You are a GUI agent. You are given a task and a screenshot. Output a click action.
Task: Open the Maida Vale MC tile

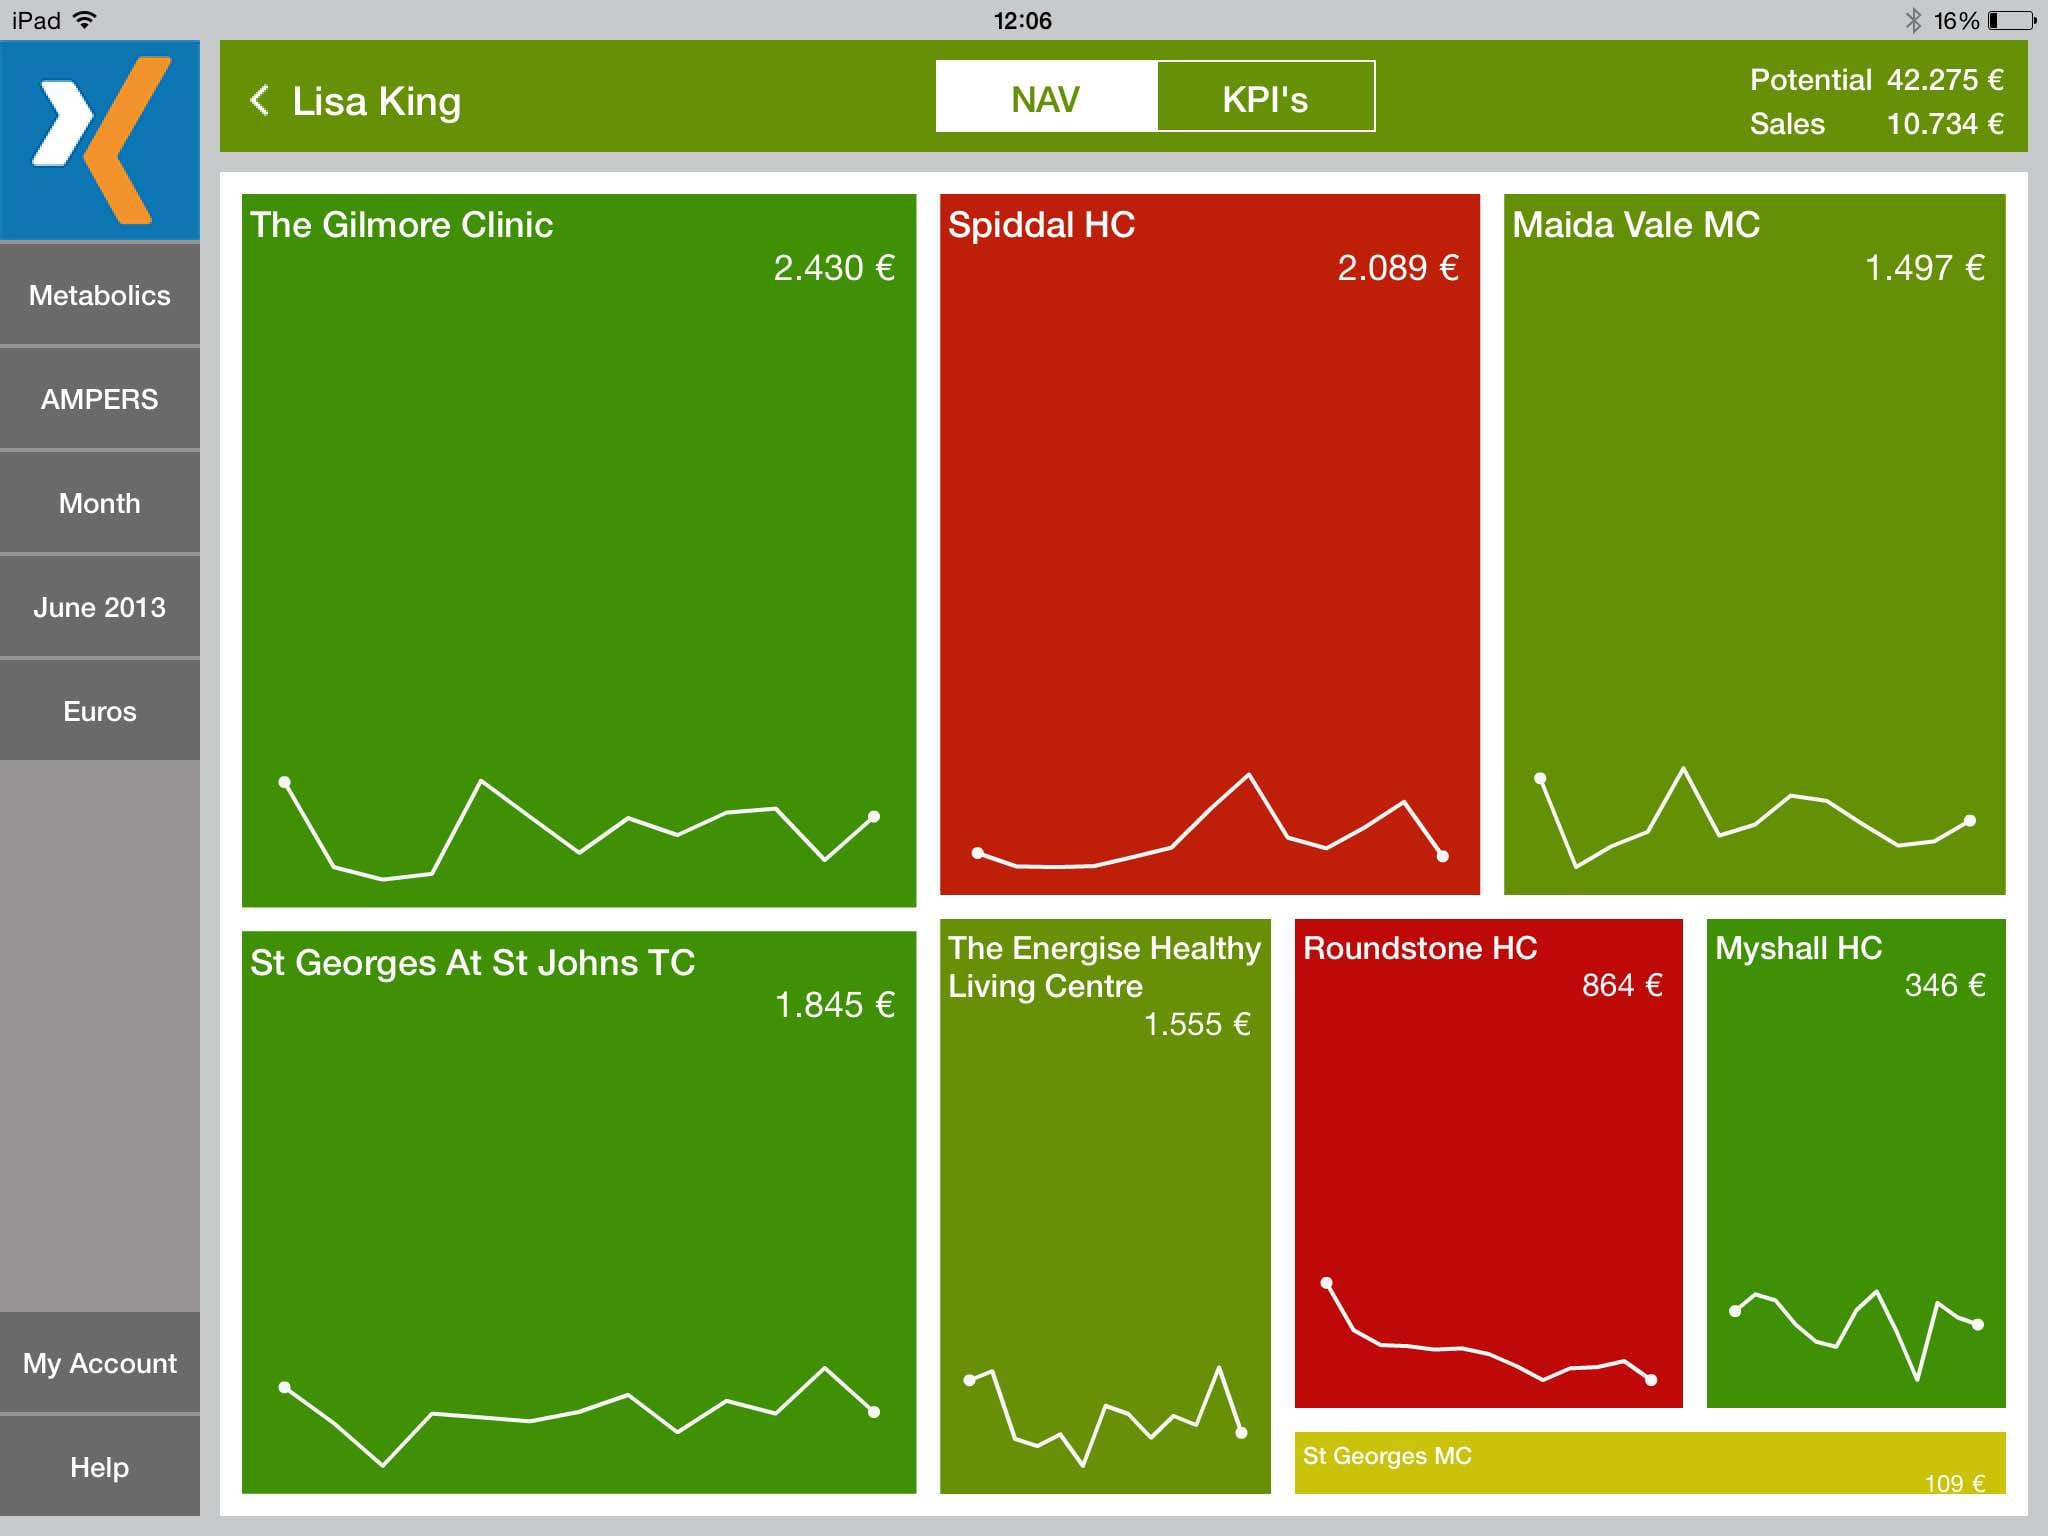[x=1754, y=545]
